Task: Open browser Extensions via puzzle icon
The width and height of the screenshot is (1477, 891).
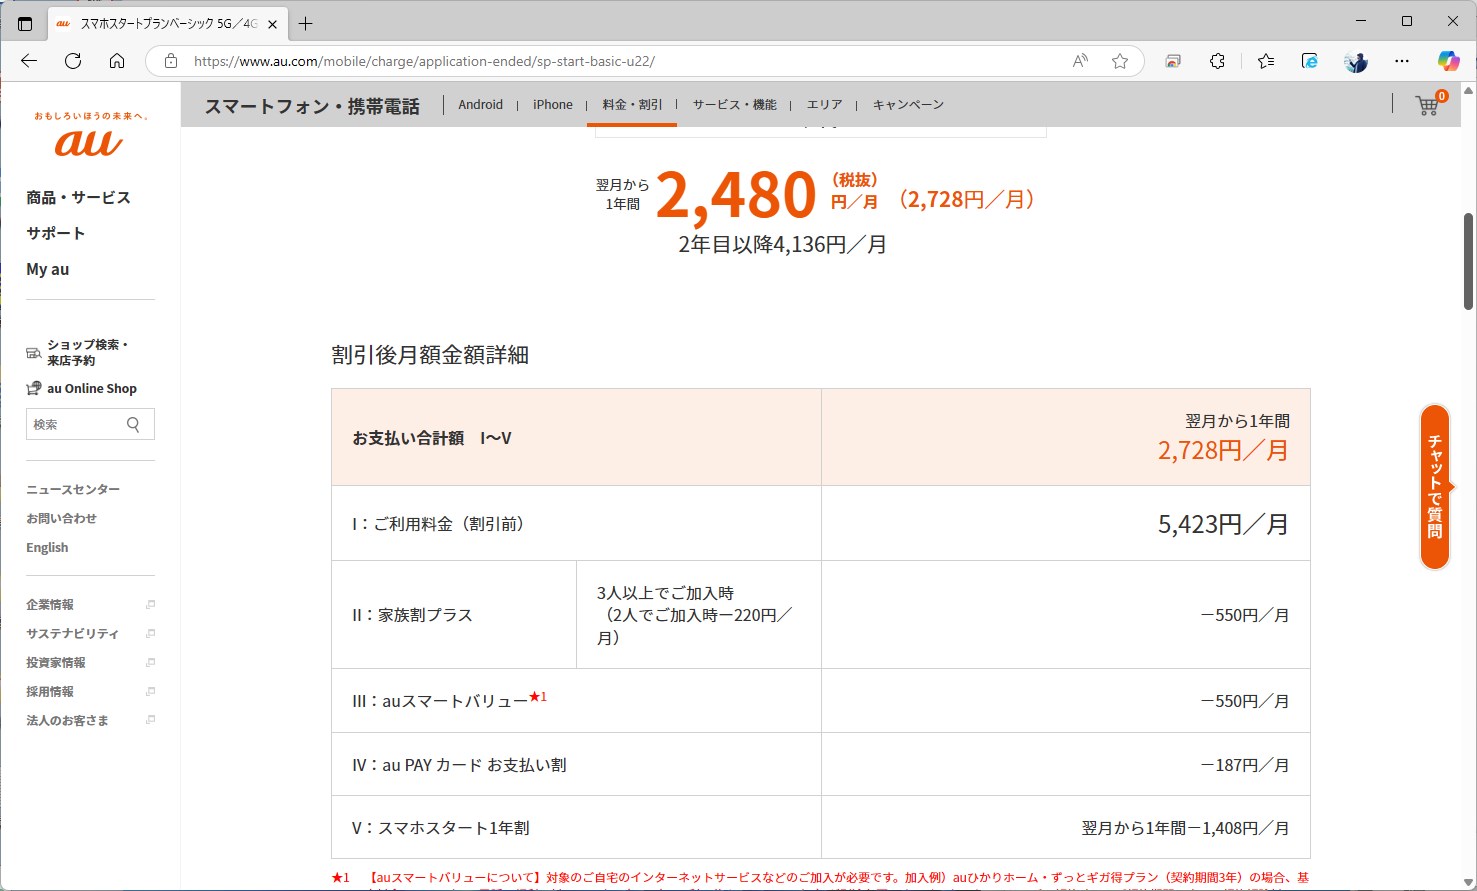Action: coord(1217,61)
